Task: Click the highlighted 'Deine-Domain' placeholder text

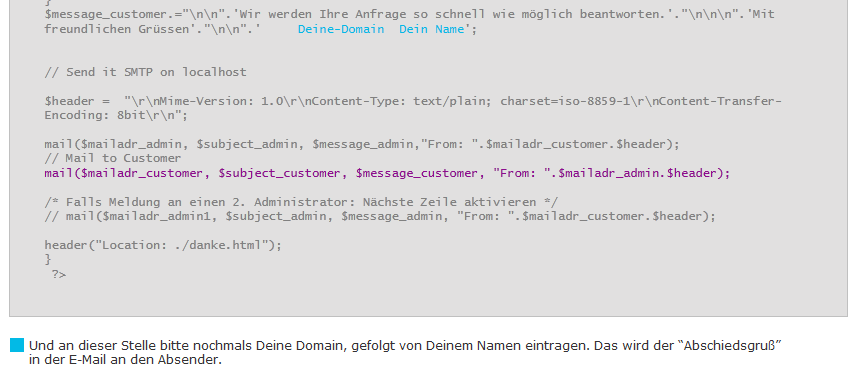Action: coord(341,29)
